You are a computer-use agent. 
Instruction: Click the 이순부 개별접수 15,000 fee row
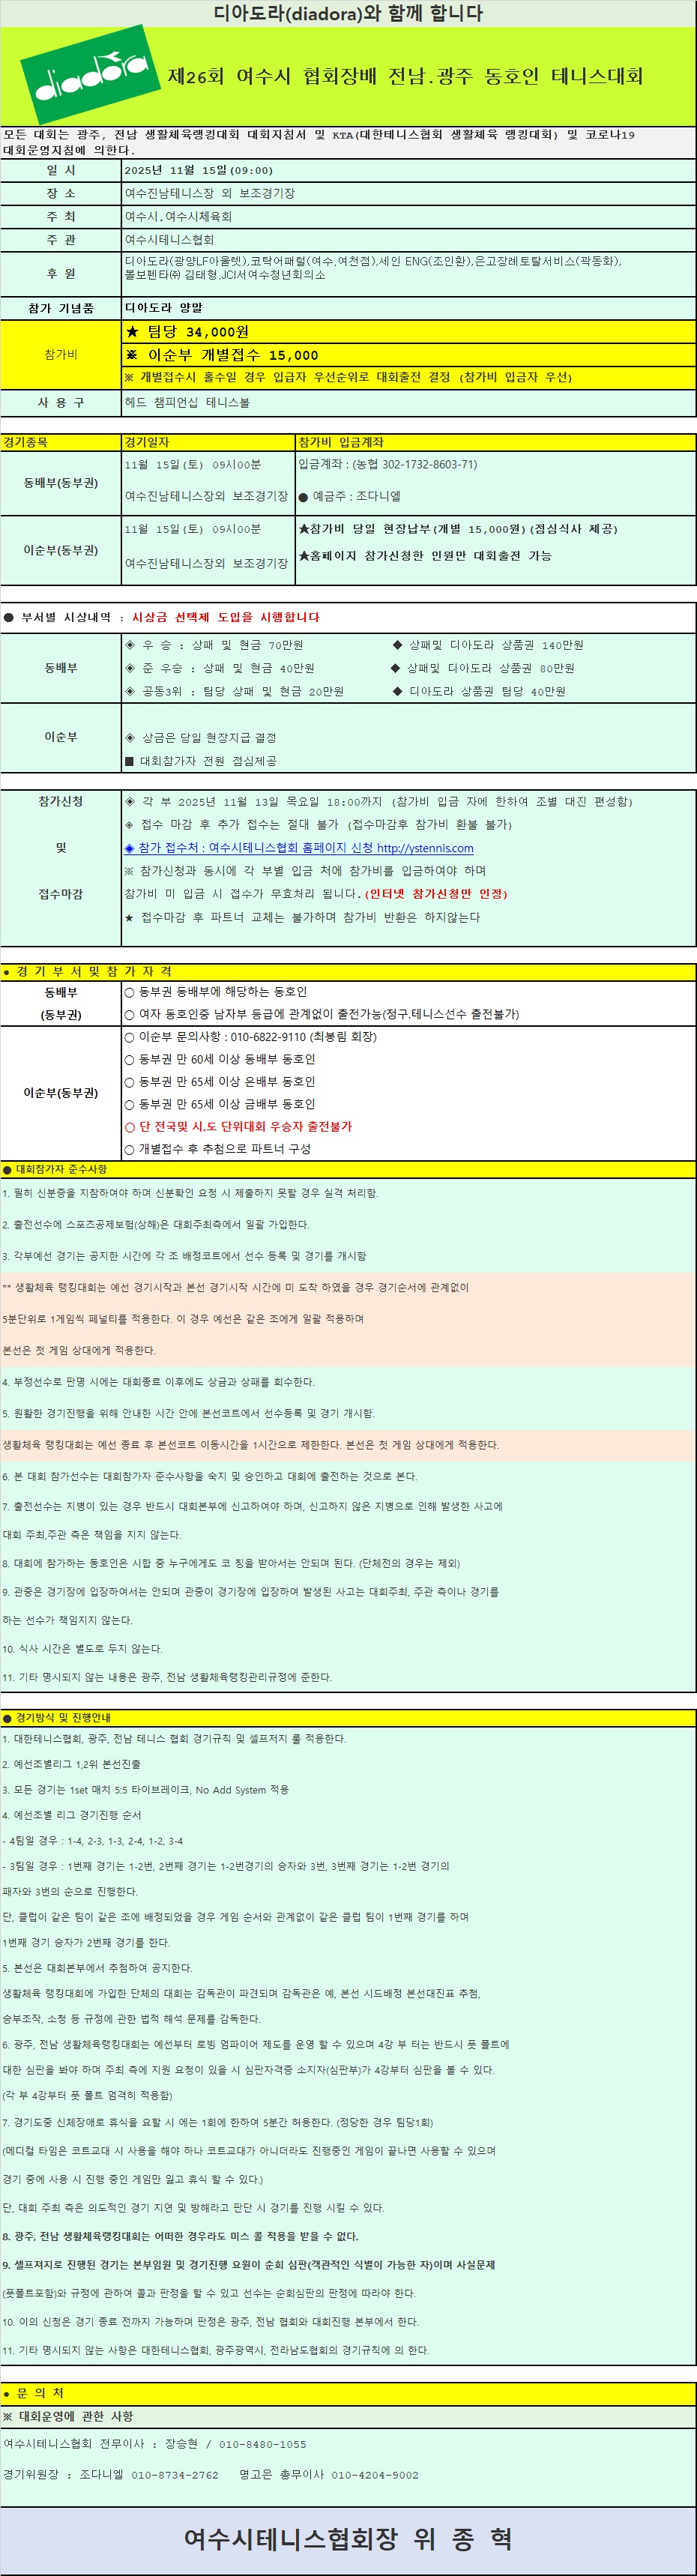(222, 355)
